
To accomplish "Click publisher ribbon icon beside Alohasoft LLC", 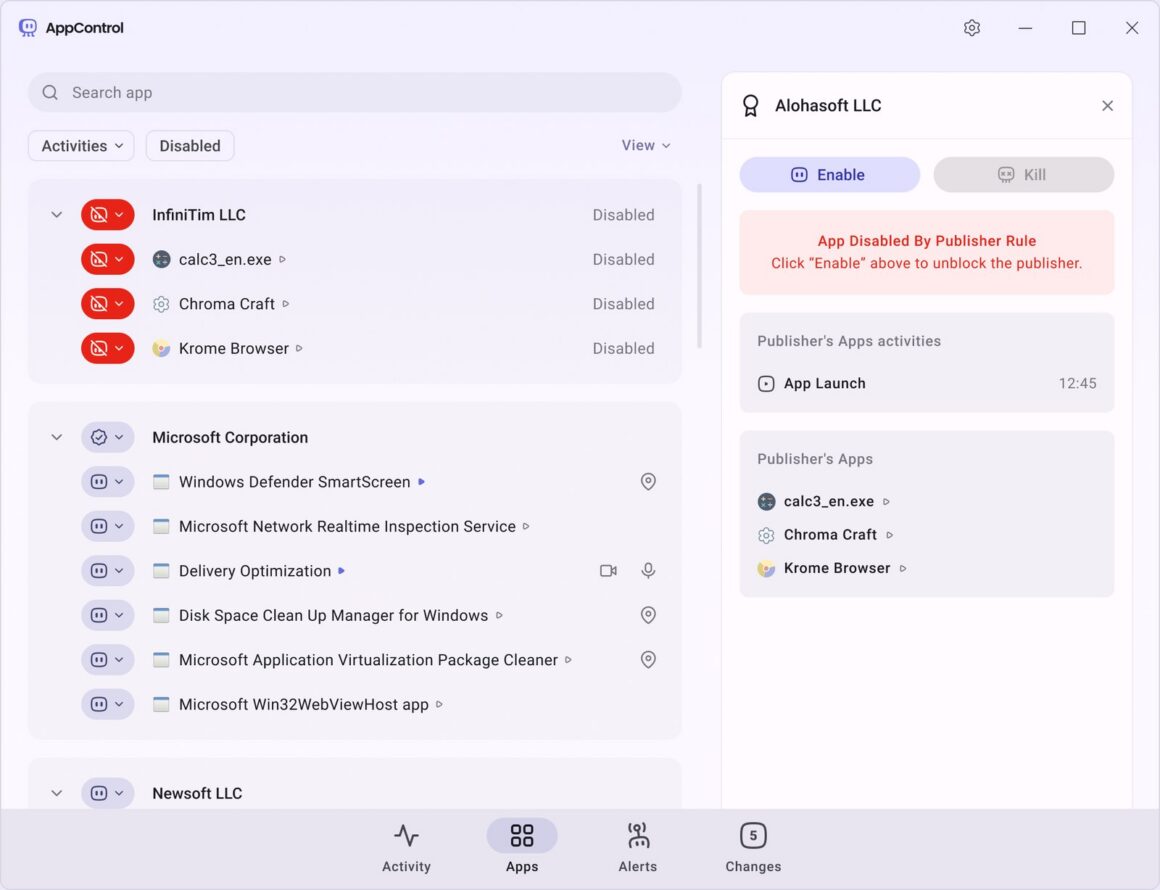I will click(x=751, y=106).
